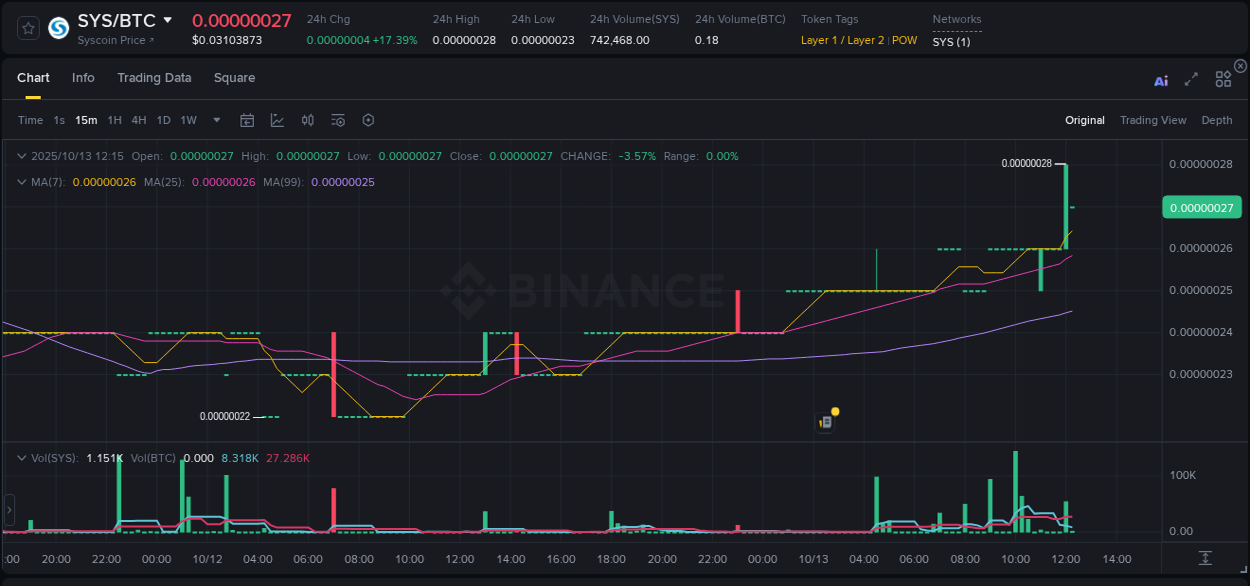The width and height of the screenshot is (1250, 586).
Task: Open the Square tab
Action: click(x=234, y=78)
